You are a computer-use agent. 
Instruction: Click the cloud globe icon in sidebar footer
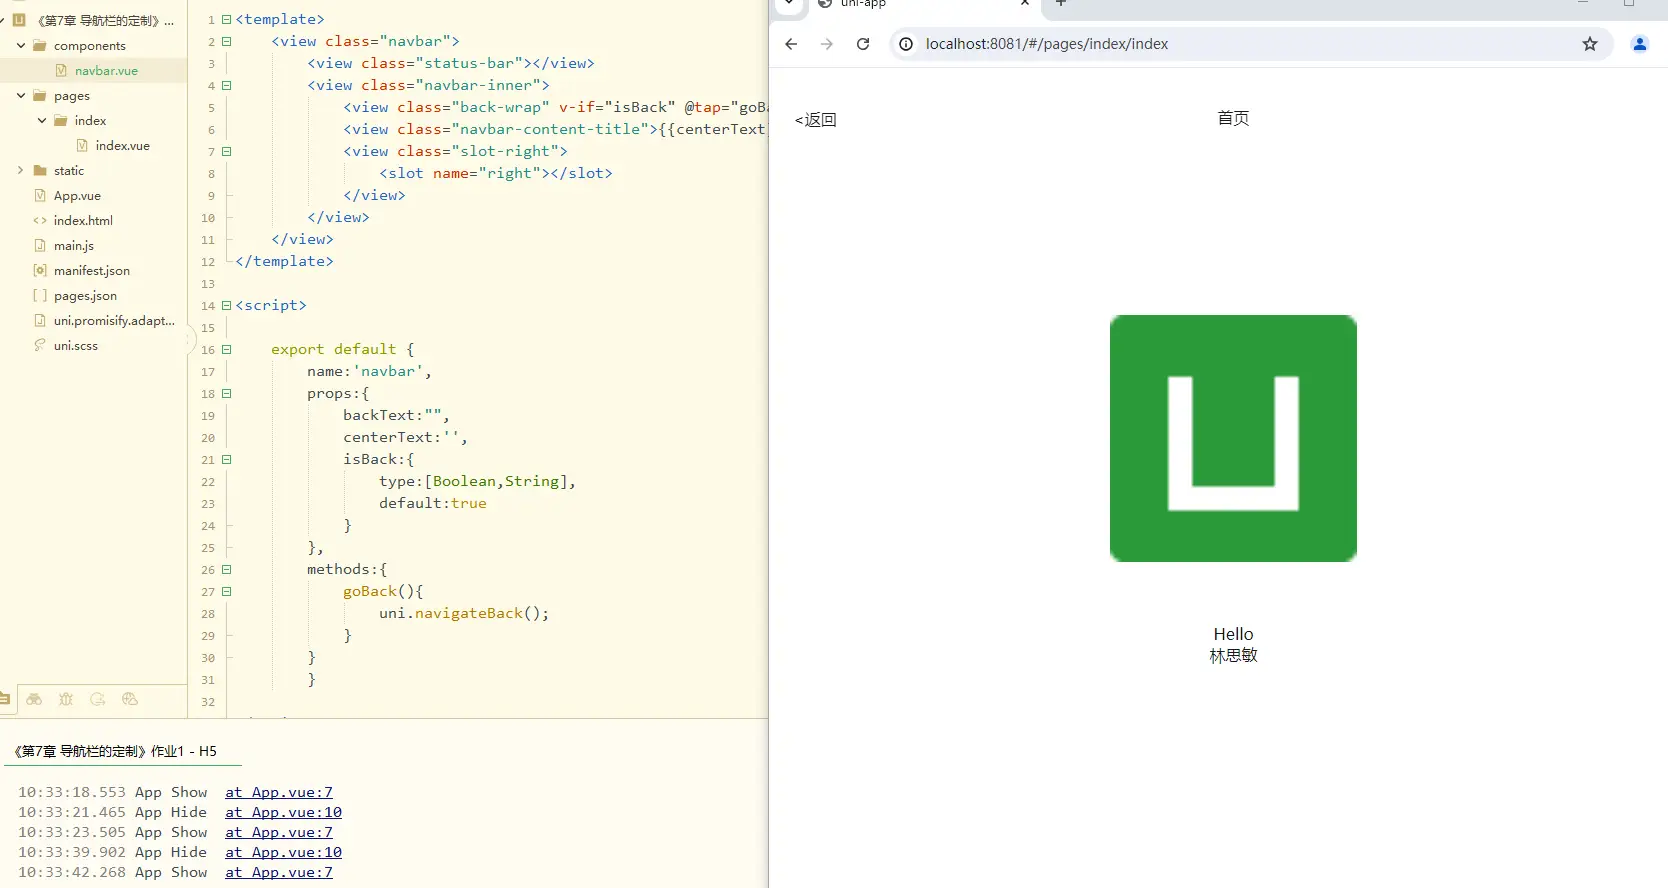click(129, 699)
